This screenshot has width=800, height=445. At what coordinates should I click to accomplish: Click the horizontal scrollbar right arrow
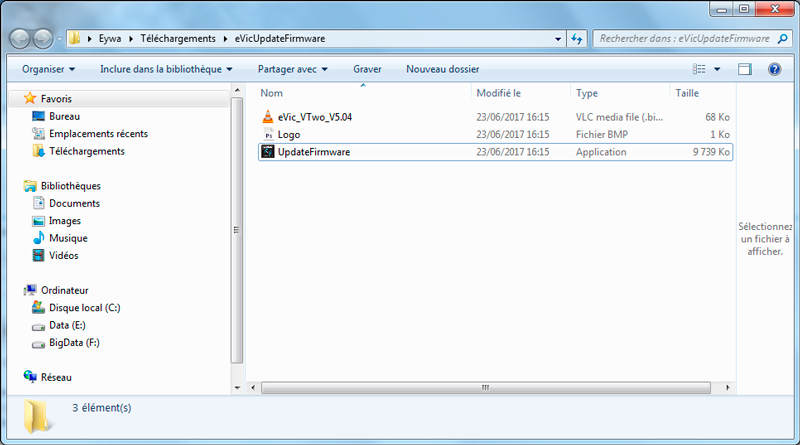[x=728, y=388]
